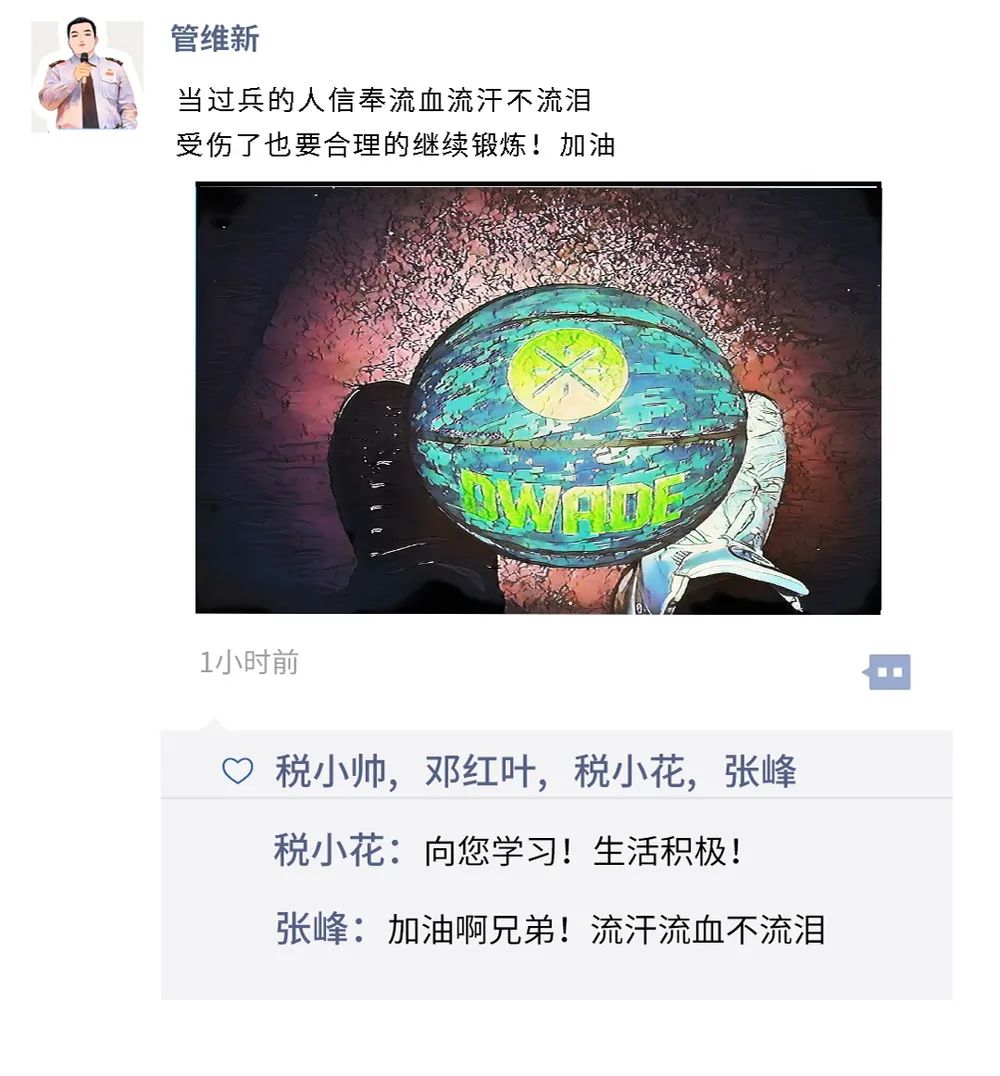Click the 1小时前 timestamp
This screenshot has height=1076, width=1000.
coord(249,663)
